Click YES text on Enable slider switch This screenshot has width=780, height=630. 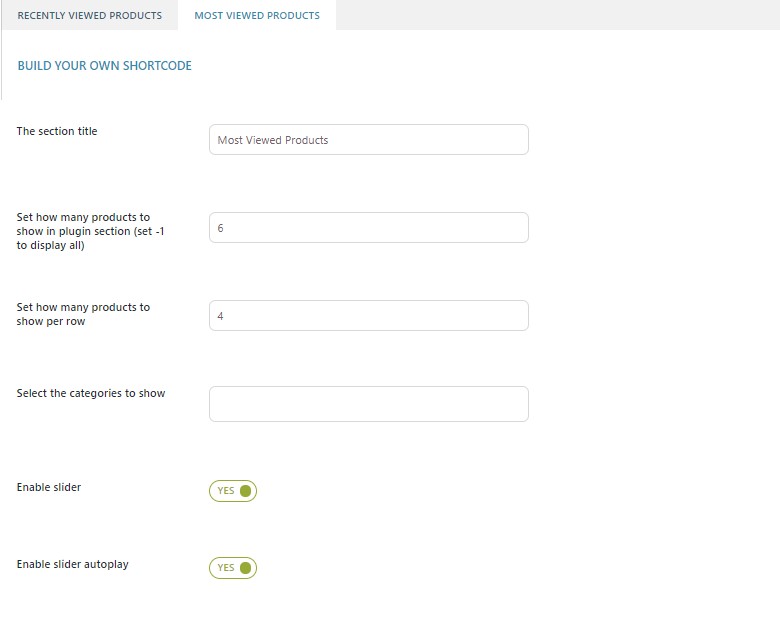pos(226,491)
